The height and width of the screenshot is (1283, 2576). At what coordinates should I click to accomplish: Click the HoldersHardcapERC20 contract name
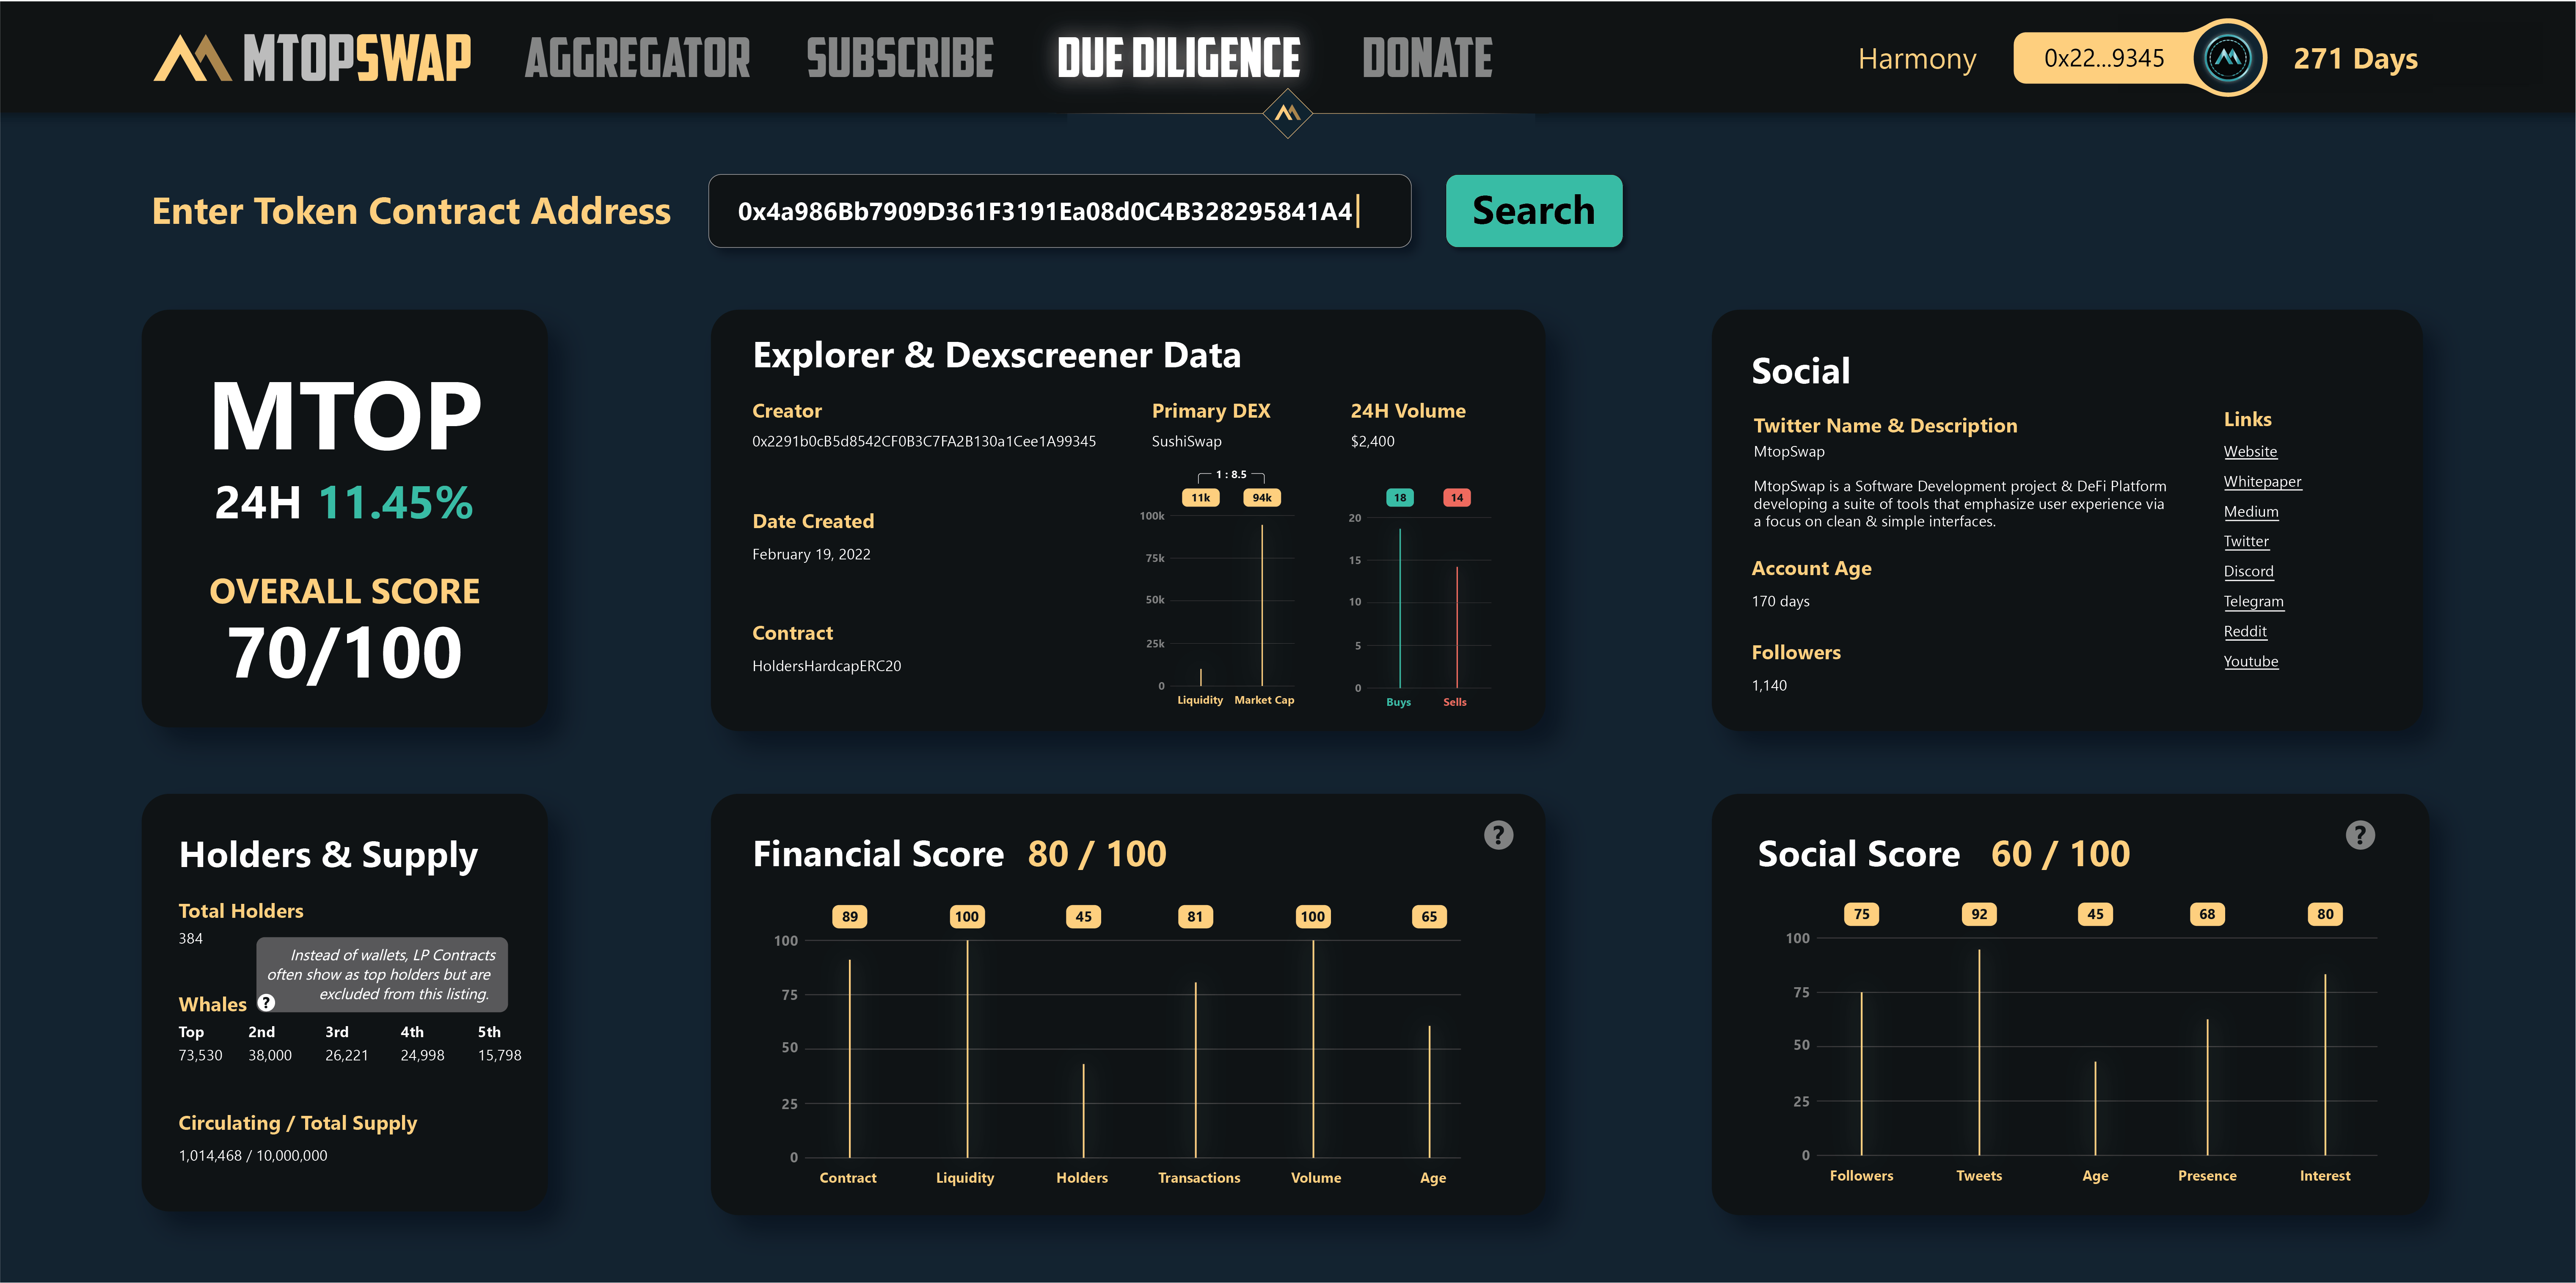click(x=826, y=666)
